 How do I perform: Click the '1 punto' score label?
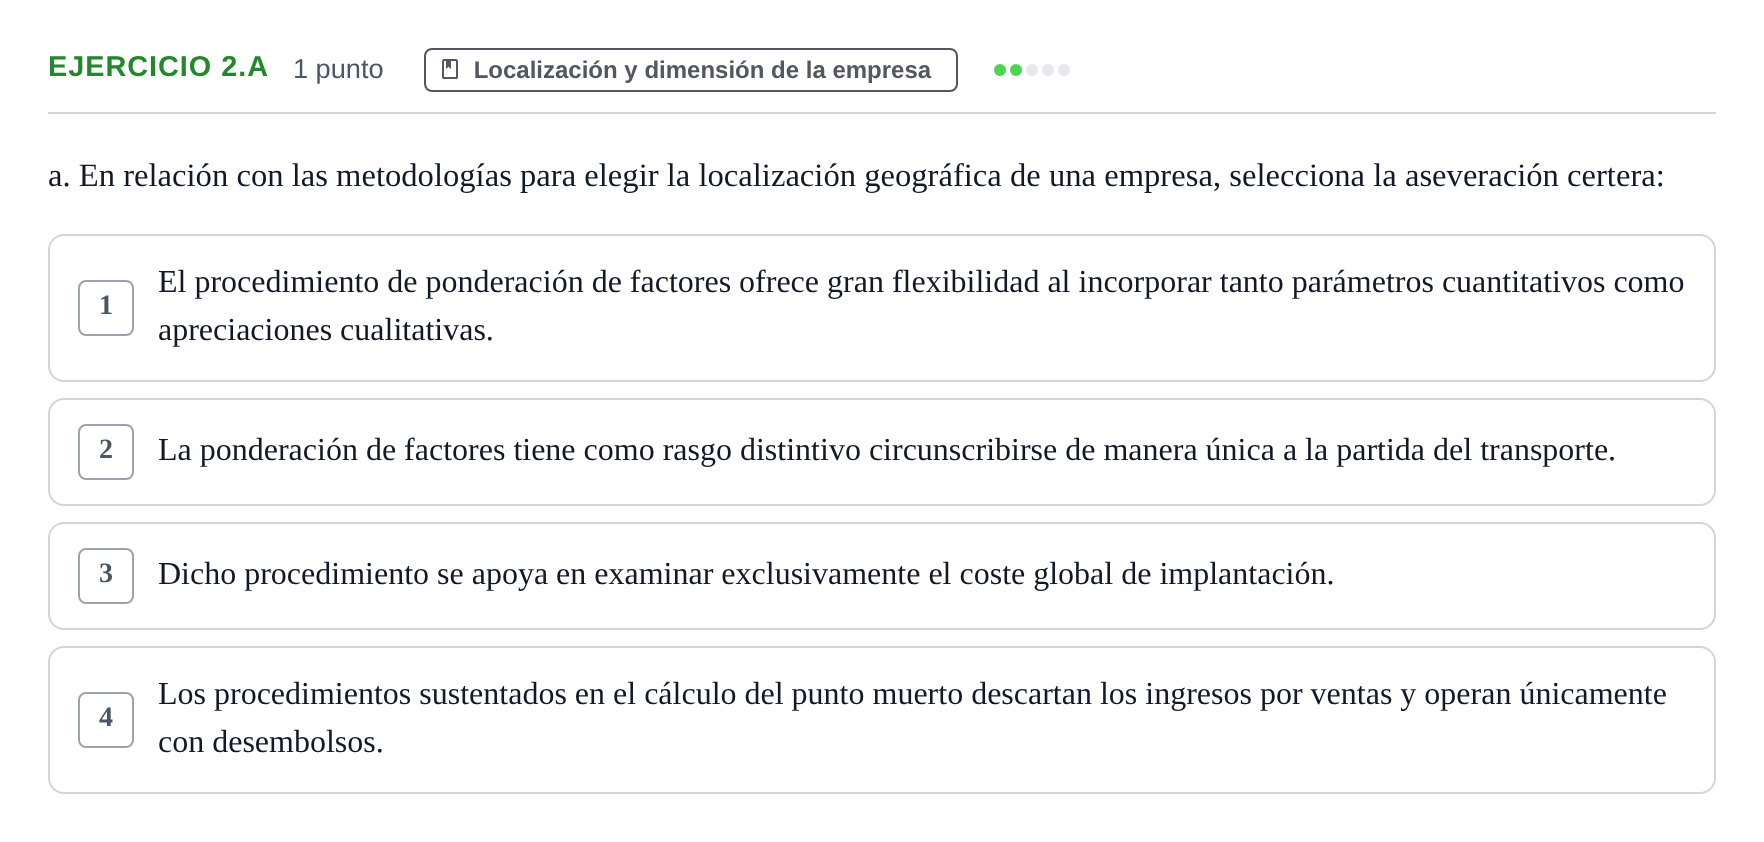click(338, 69)
